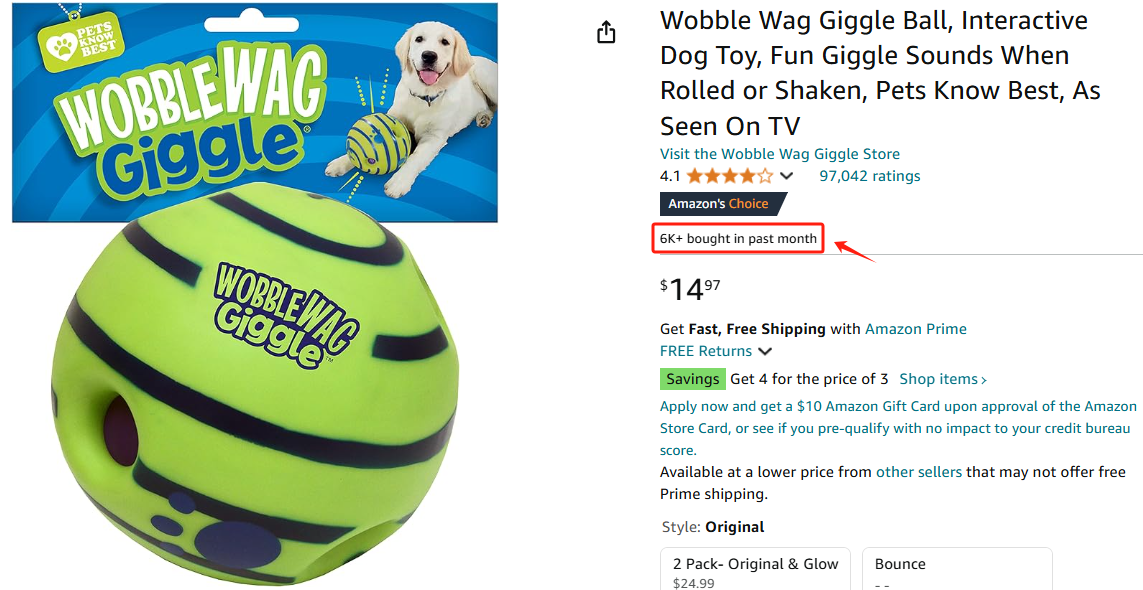Screen dimensions: 1143x590
Task: Visit the Wobble Wag Giggle Store
Action: [x=780, y=154]
